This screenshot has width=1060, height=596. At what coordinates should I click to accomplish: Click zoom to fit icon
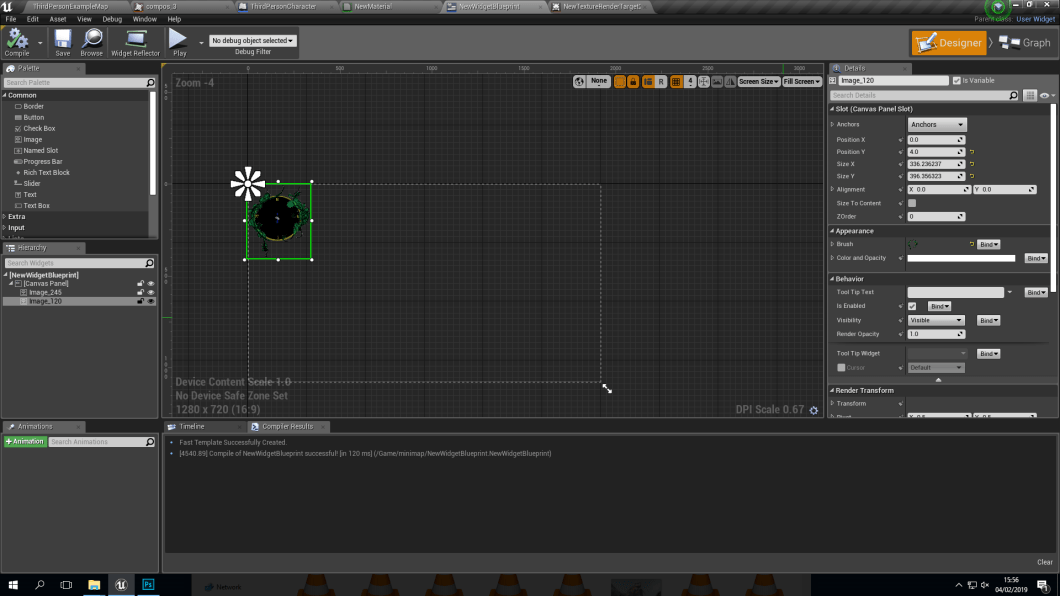(x=704, y=82)
